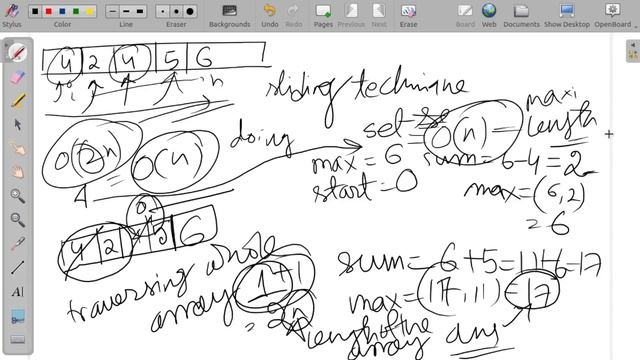Open the OpenBoard menu

pyautogui.click(x=613, y=15)
